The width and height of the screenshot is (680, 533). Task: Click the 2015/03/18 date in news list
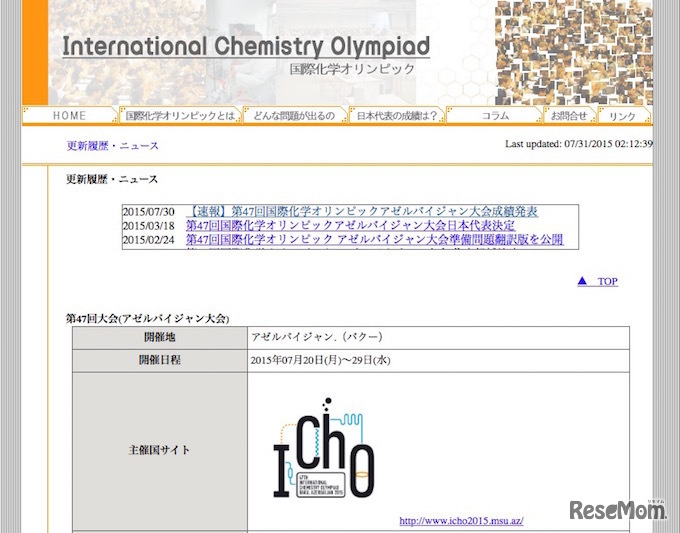coord(149,226)
